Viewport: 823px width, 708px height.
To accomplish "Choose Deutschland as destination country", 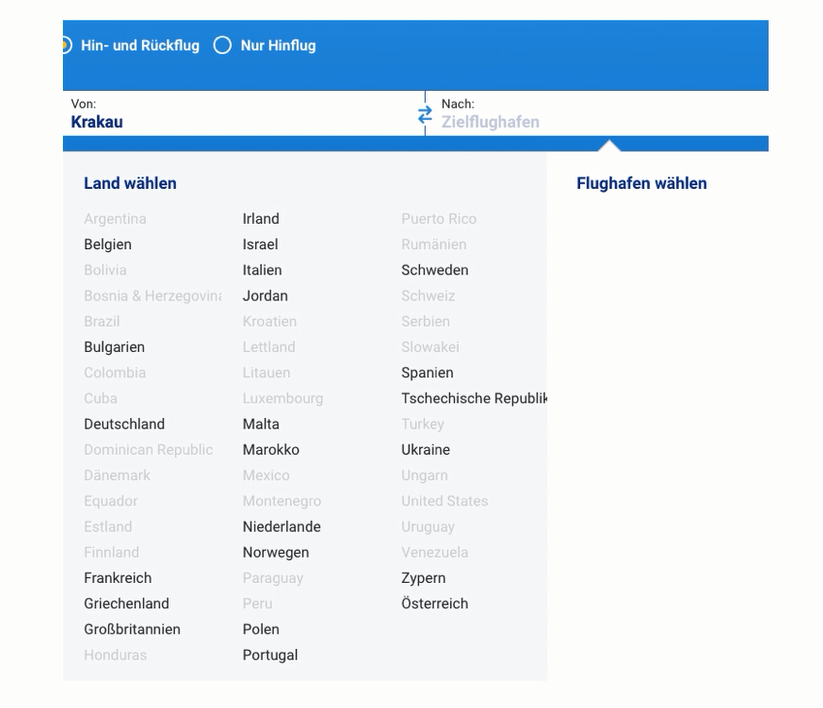I will (124, 424).
